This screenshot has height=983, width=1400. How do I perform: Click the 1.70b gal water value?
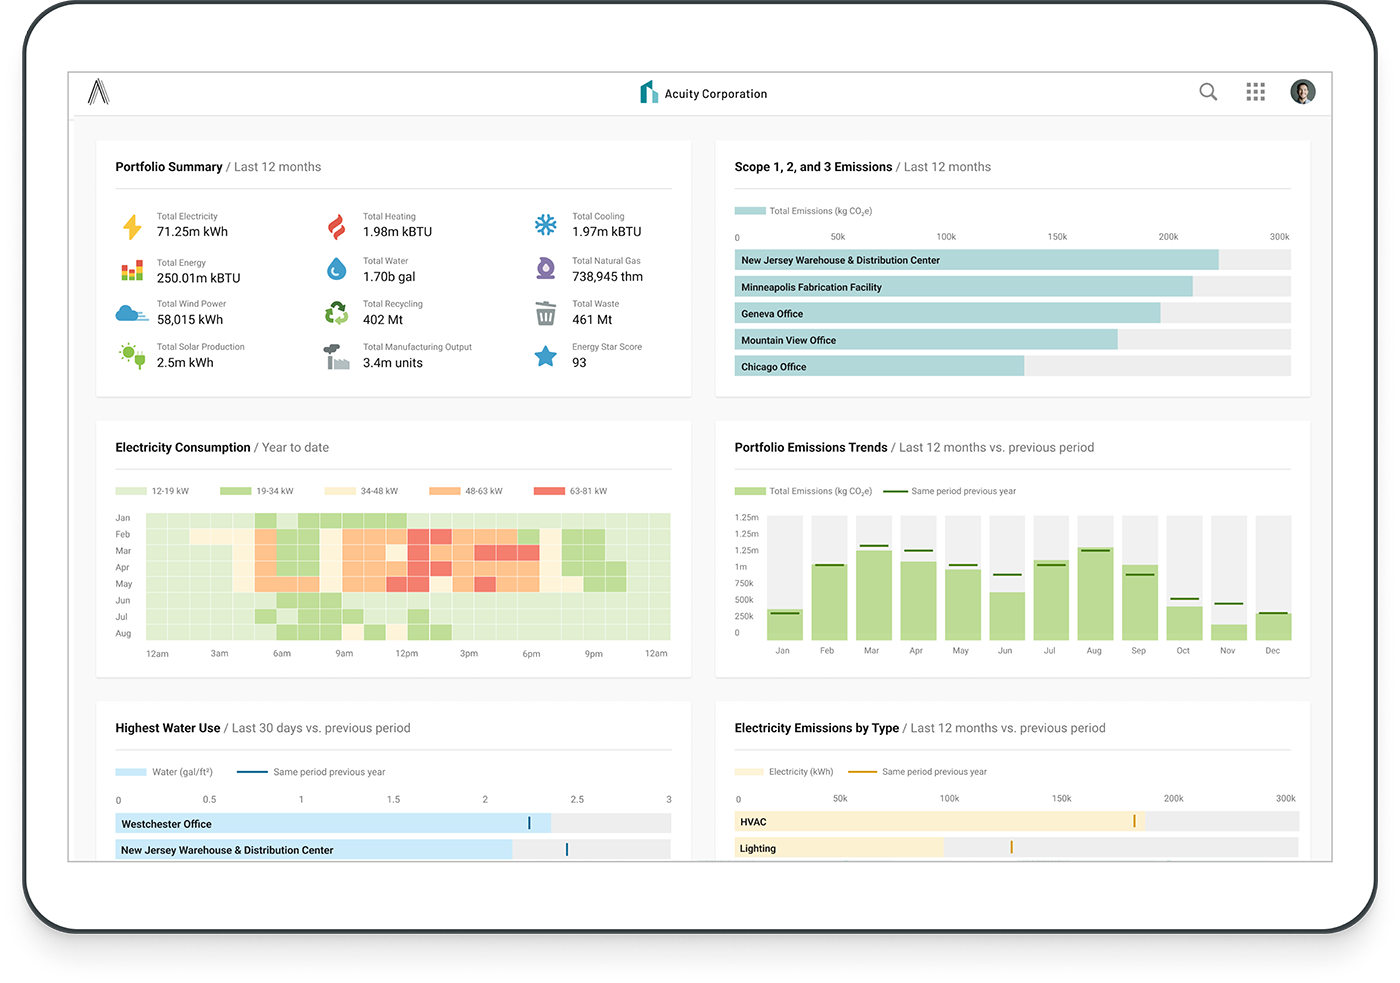pos(389,277)
